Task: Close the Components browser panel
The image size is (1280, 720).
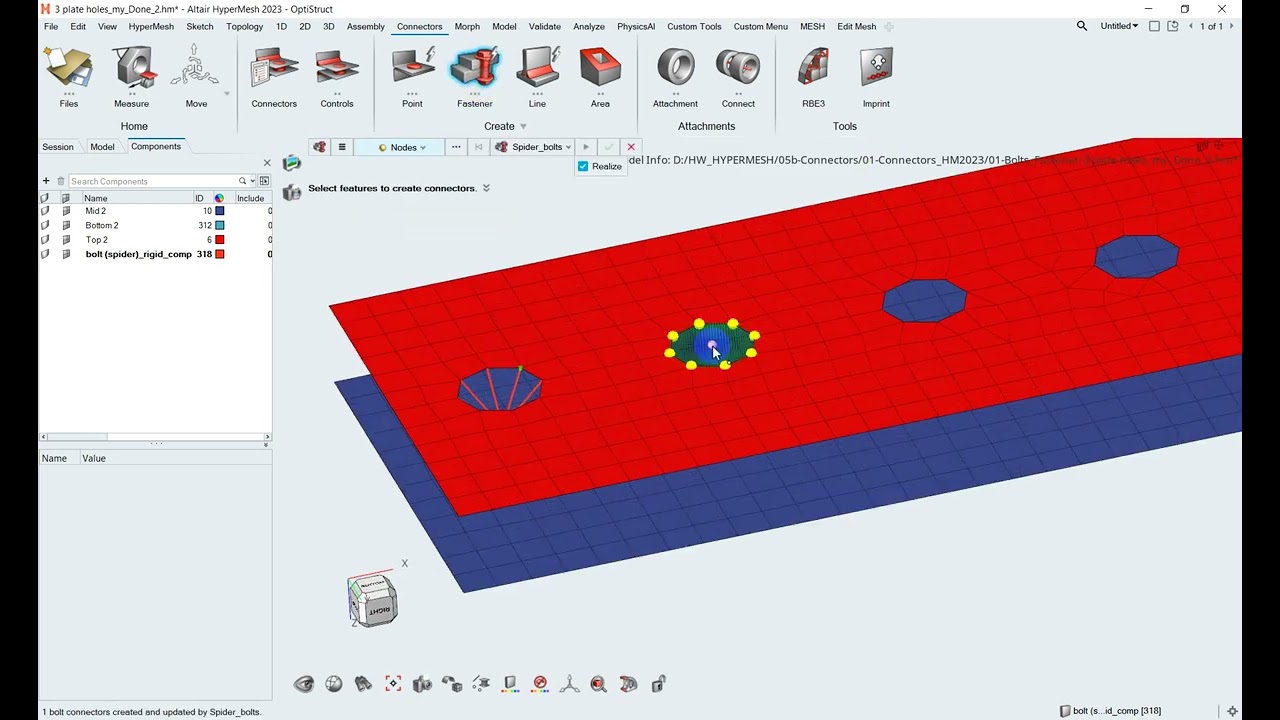Action: (267, 163)
